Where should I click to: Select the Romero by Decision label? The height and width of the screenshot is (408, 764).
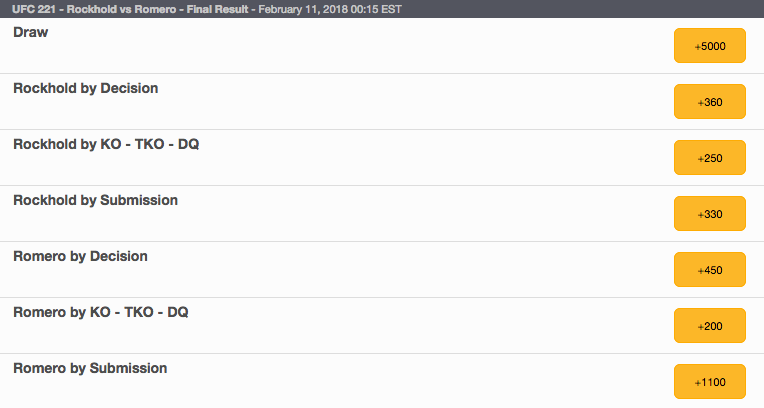(80, 256)
